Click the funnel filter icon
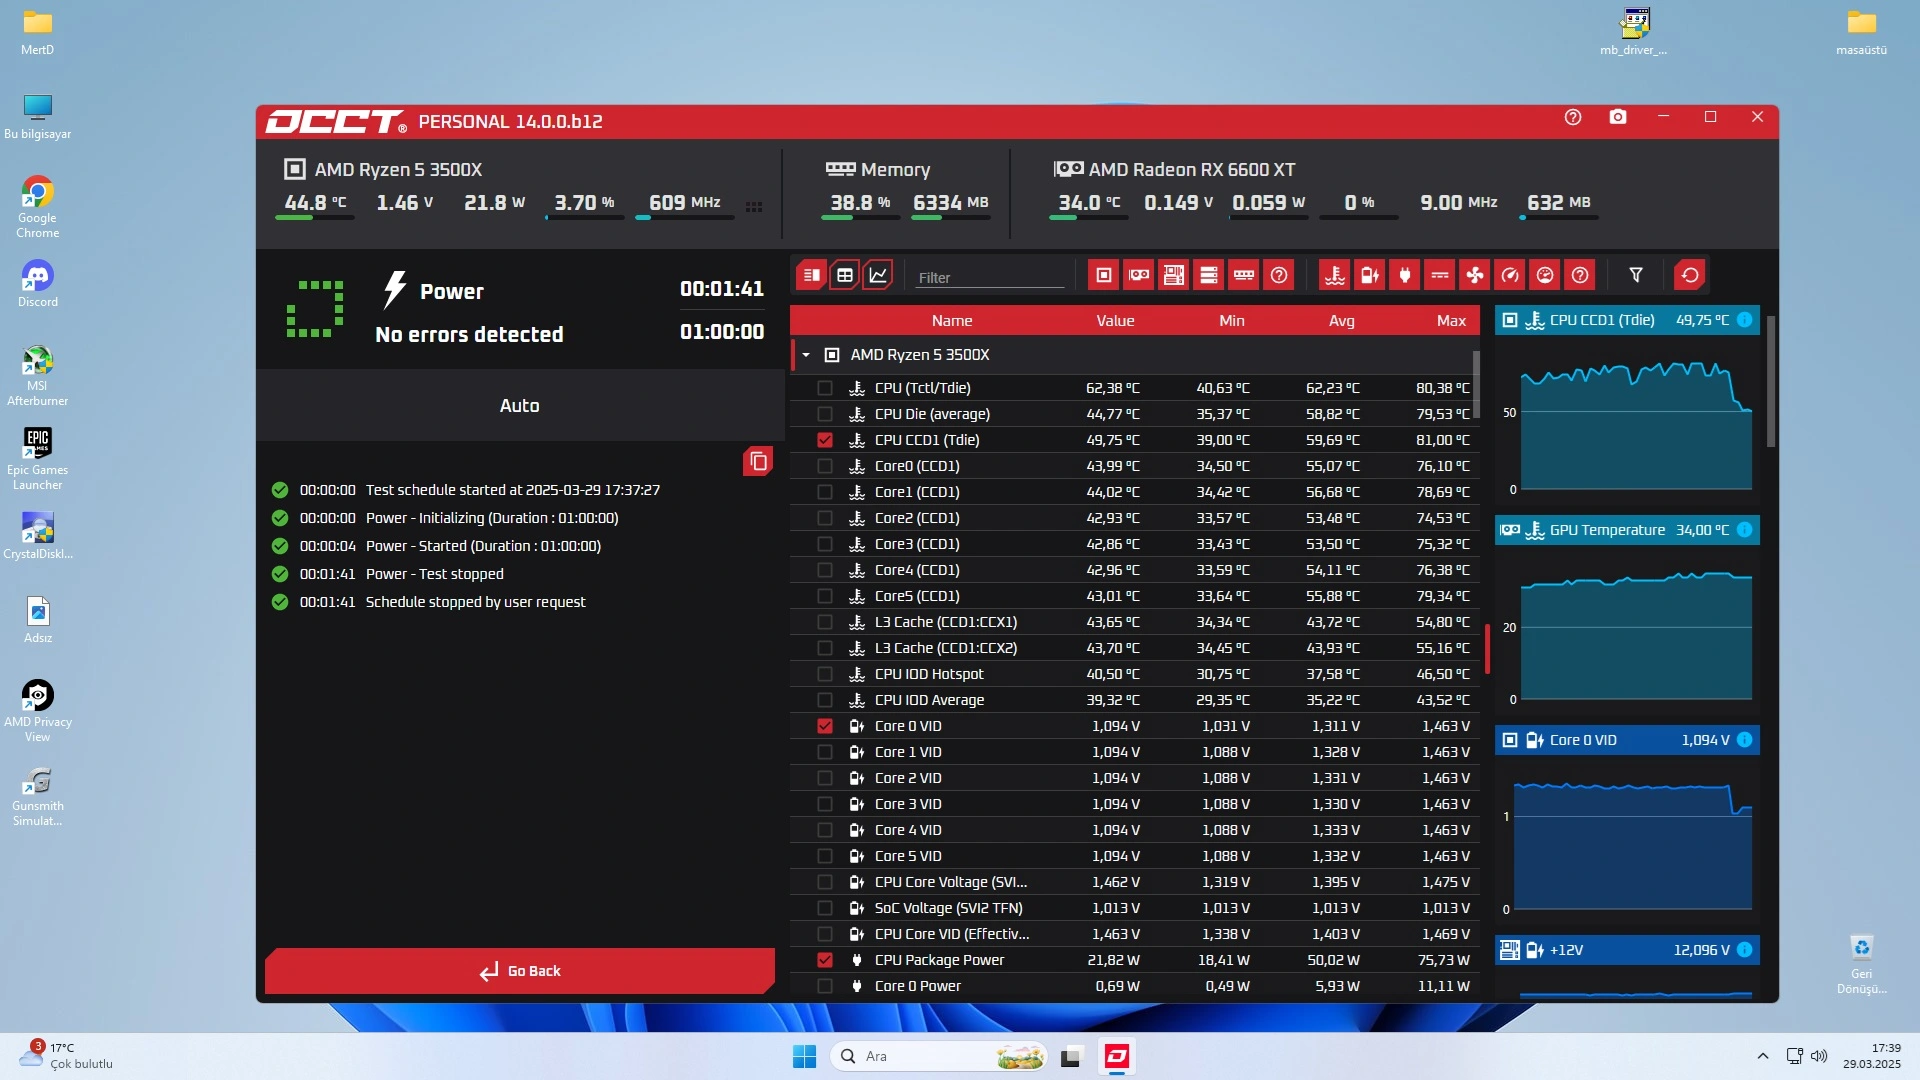Image resolution: width=1920 pixels, height=1080 pixels. [1636, 275]
